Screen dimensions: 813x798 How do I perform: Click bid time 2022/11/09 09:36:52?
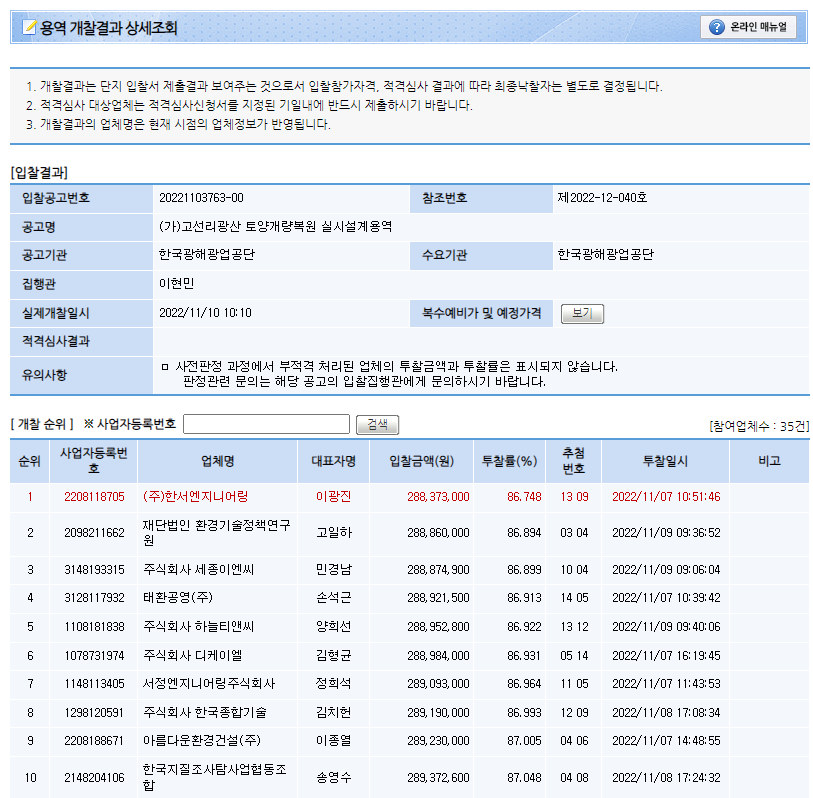click(666, 533)
